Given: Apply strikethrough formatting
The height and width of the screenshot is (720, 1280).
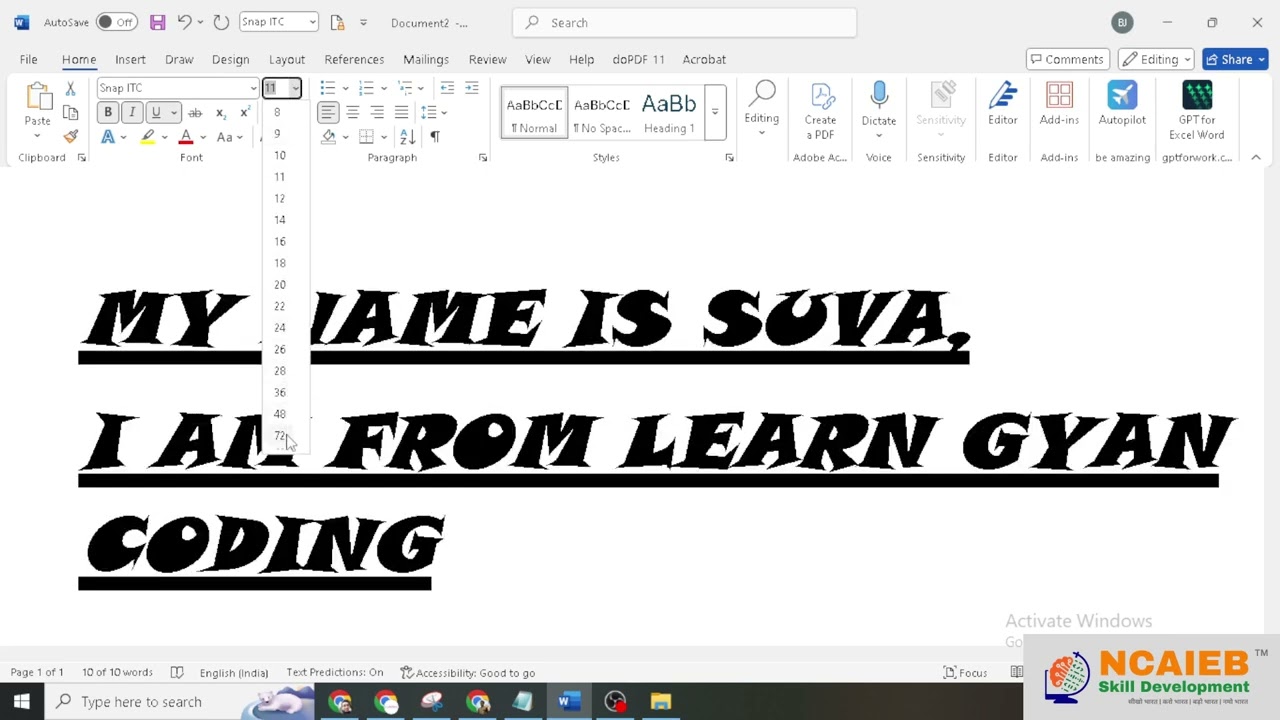Looking at the screenshot, I should click(x=195, y=112).
